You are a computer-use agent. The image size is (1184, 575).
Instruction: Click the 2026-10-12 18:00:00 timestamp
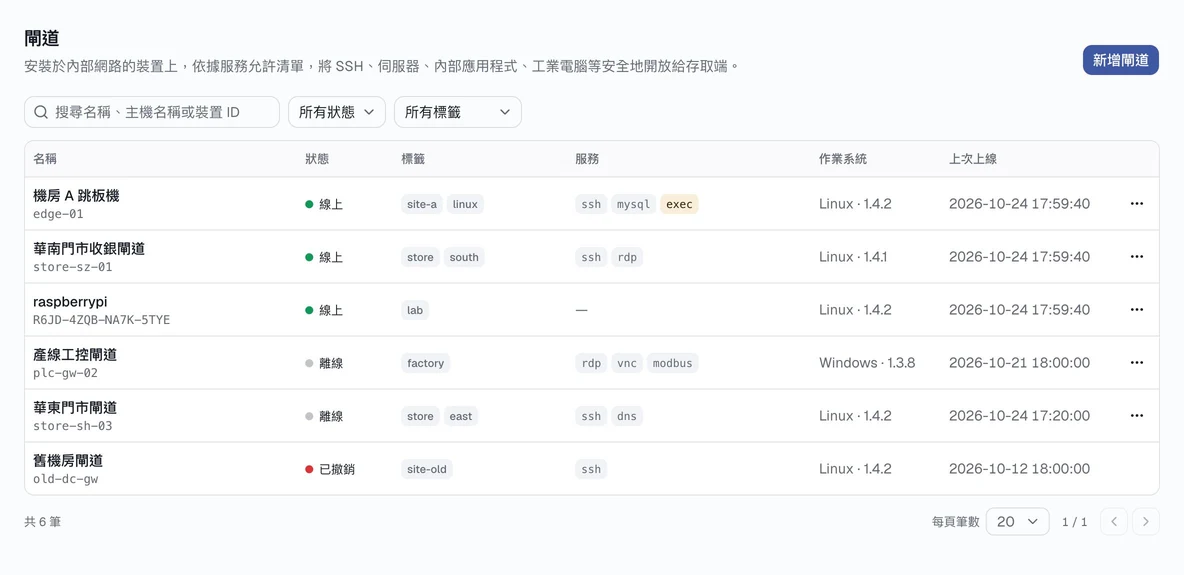(x=1019, y=469)
